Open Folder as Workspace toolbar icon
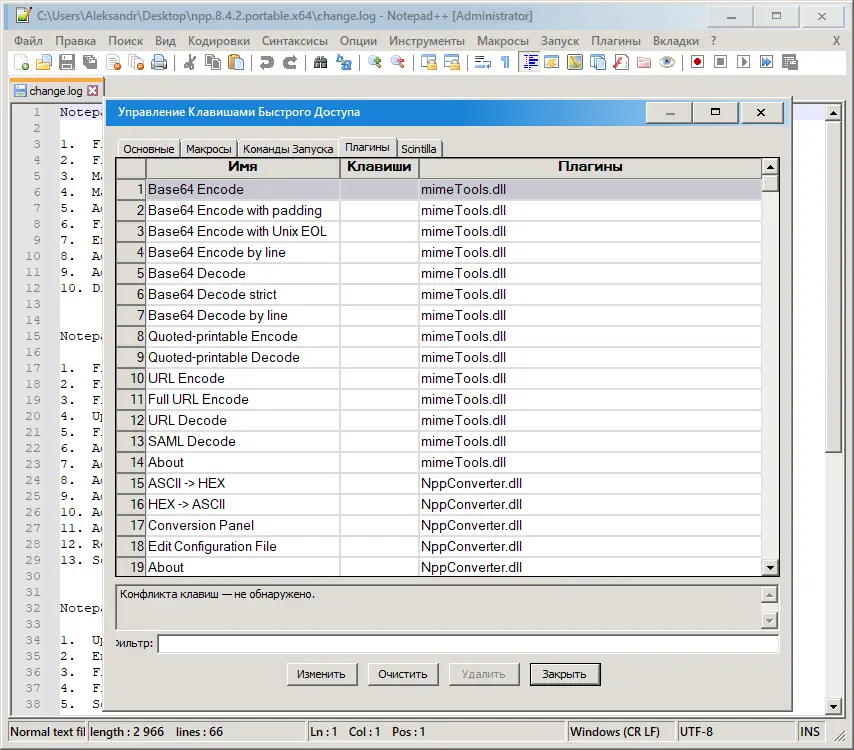The width and height of the screenshot is (854, 750). click(x=644, y=63)
